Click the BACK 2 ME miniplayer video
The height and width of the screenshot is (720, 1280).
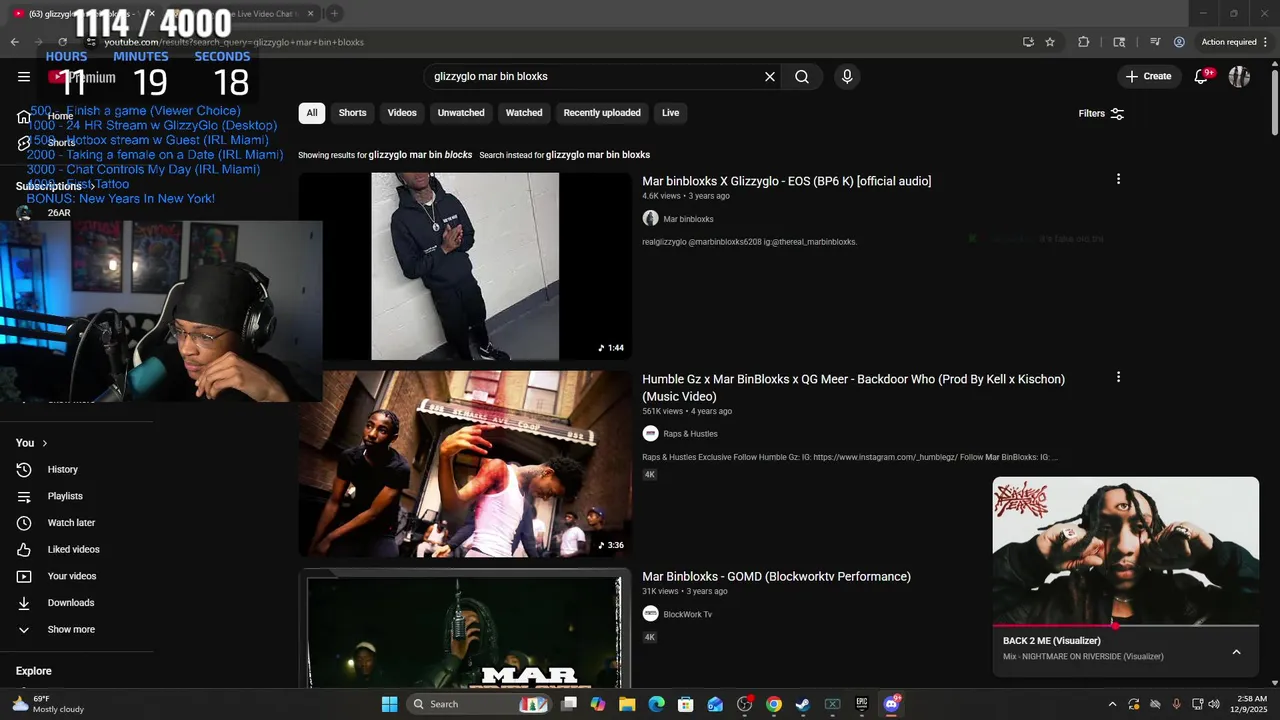(x=1126, y=551)
